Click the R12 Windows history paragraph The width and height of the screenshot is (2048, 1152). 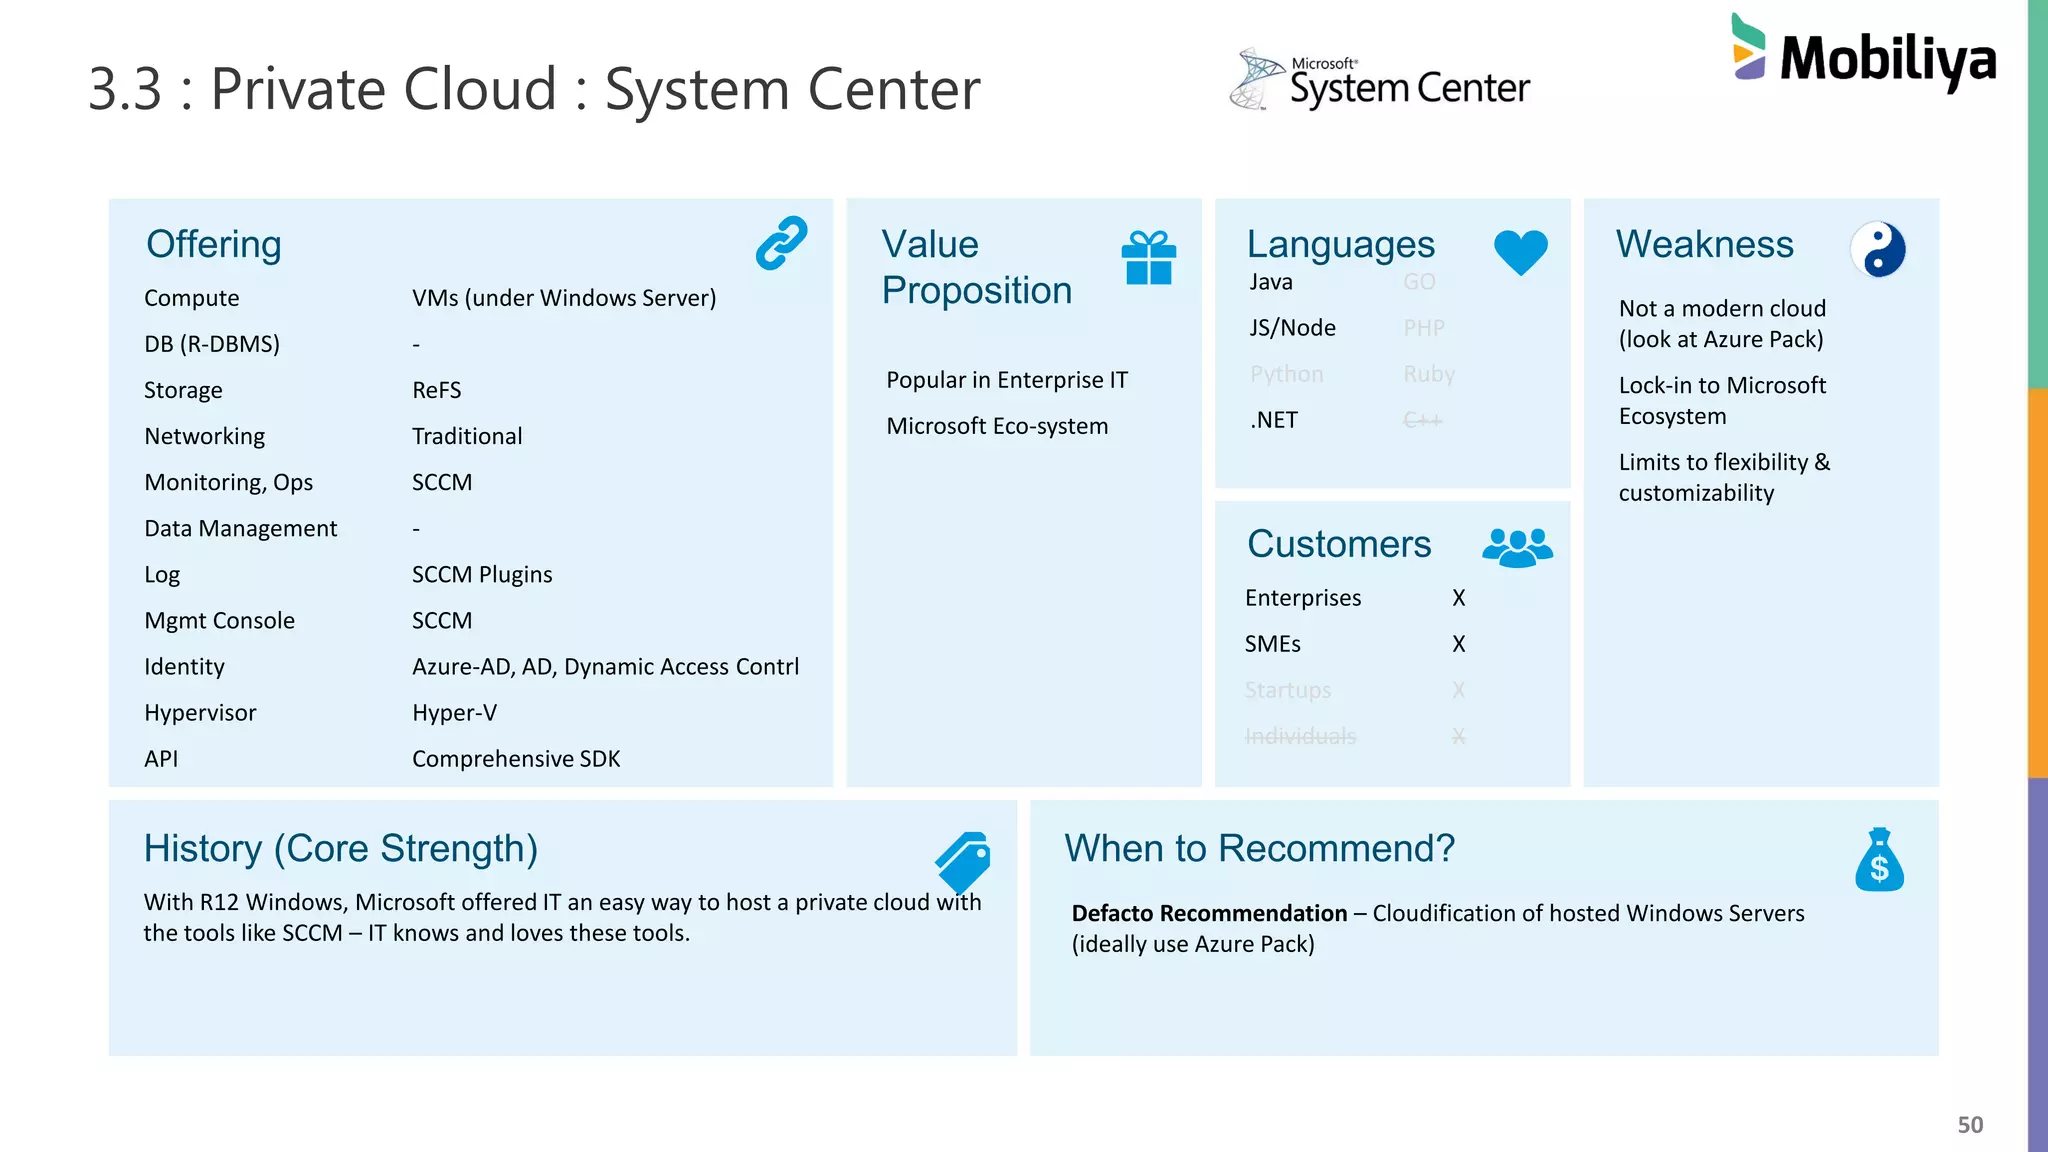(562, 918)
